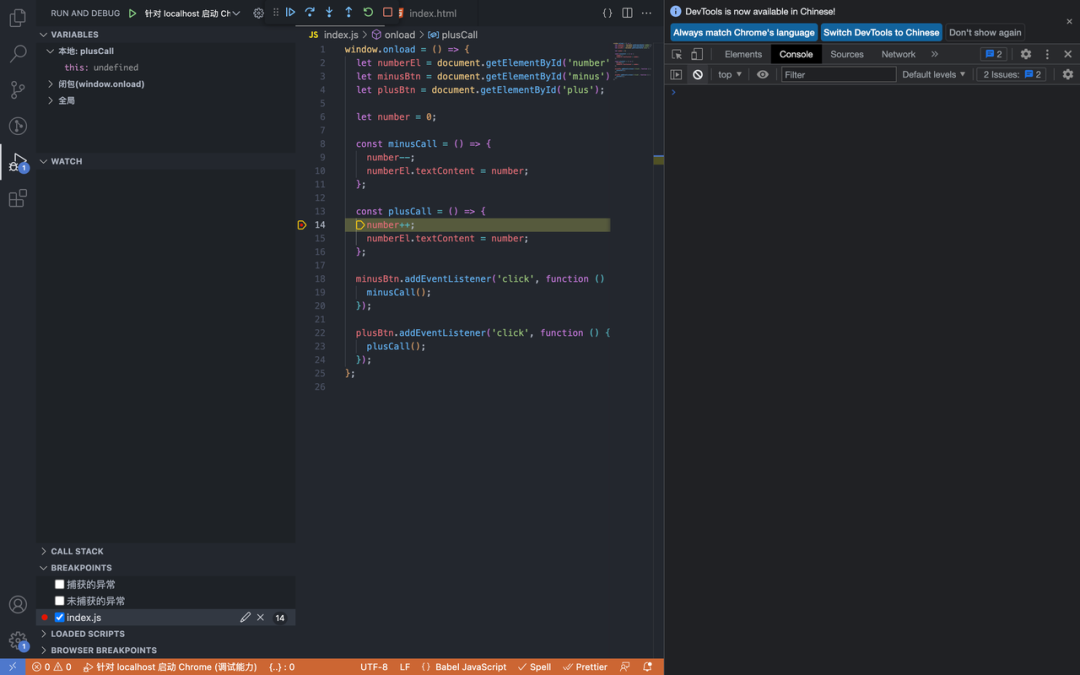Viewport: 1080px width, 675px height.
Task: Restart the debug session
Action: [368, 12]
